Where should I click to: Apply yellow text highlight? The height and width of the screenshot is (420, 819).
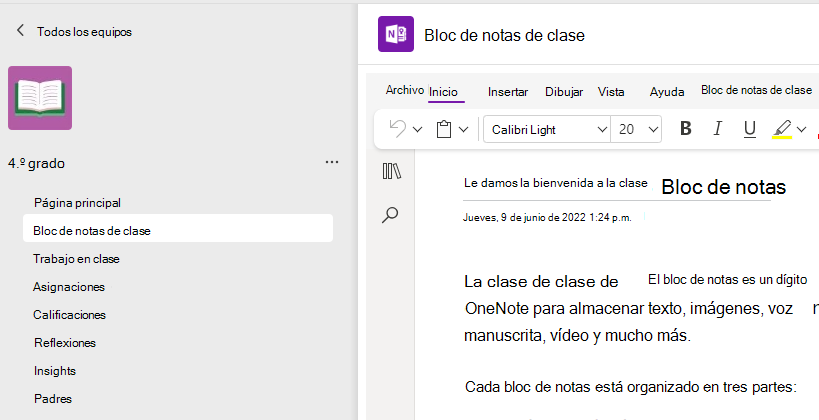782,129
